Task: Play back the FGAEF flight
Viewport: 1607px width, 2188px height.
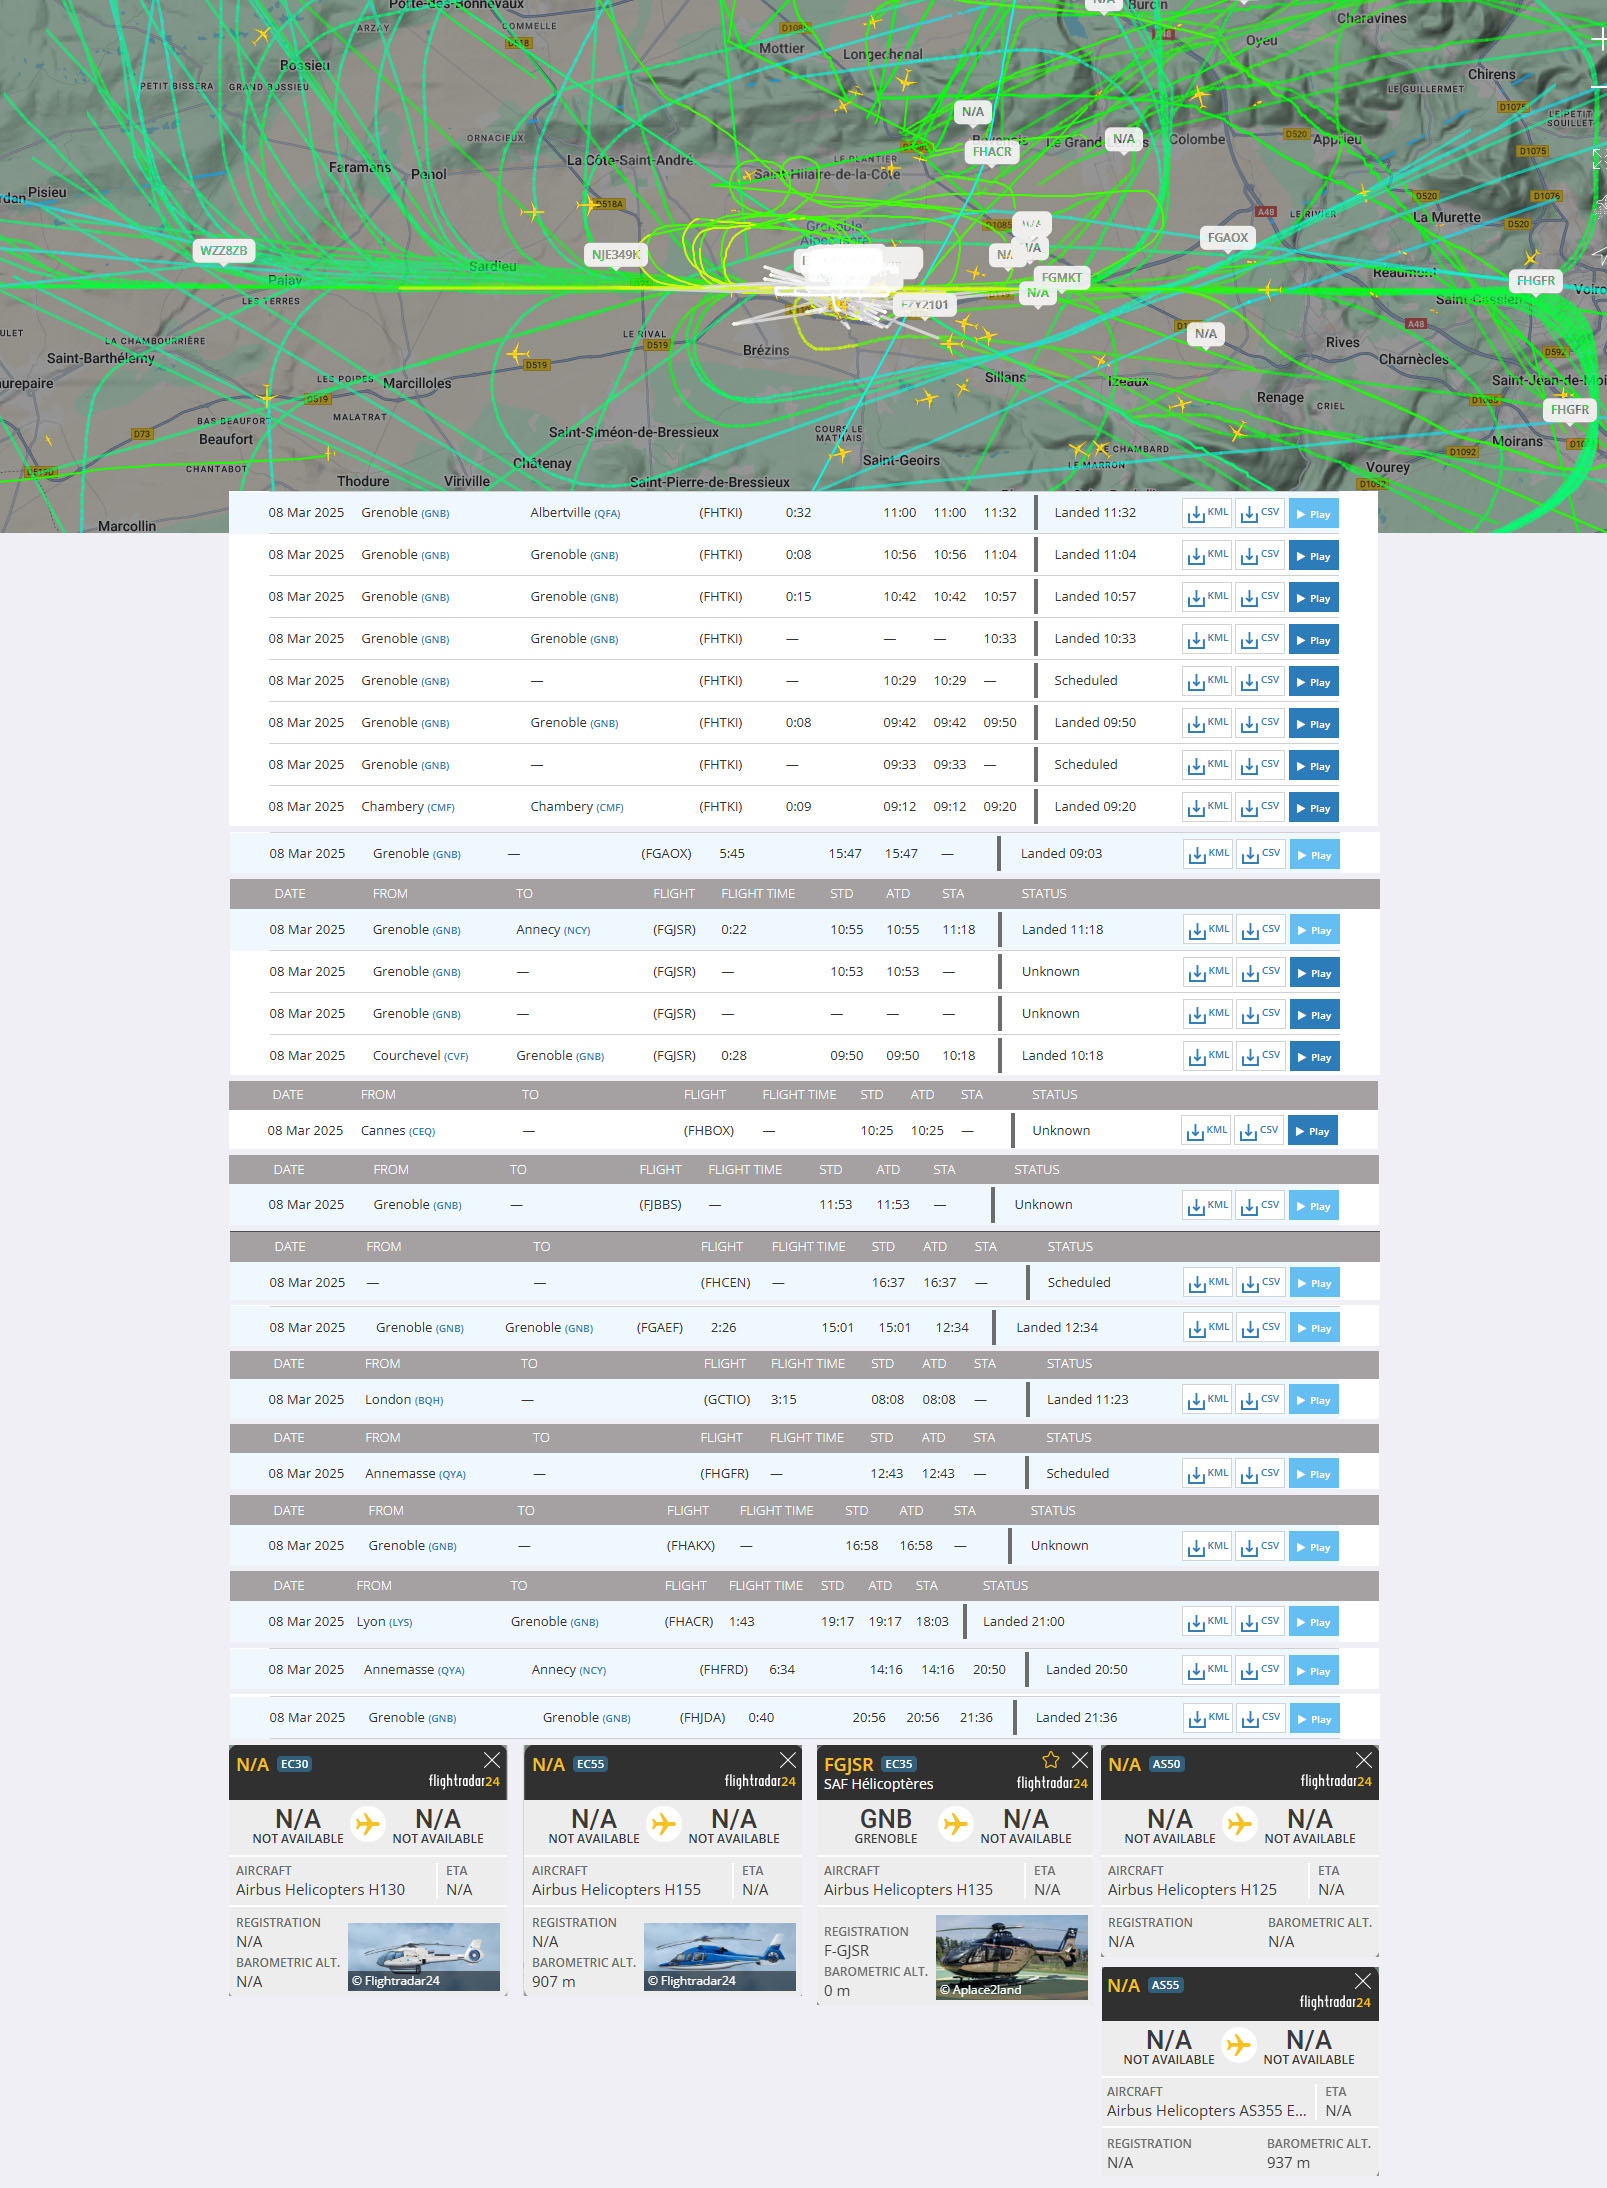Action: coord(1313,1328)
